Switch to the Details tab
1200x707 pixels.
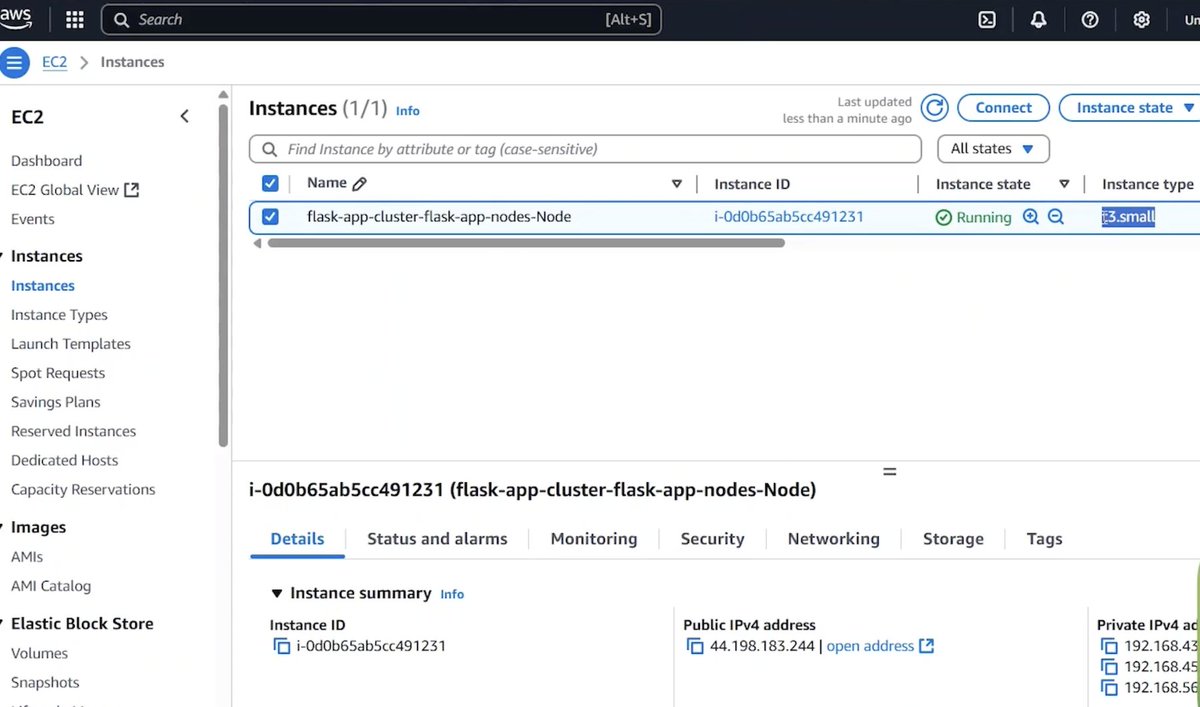click(x=297, y=539)
